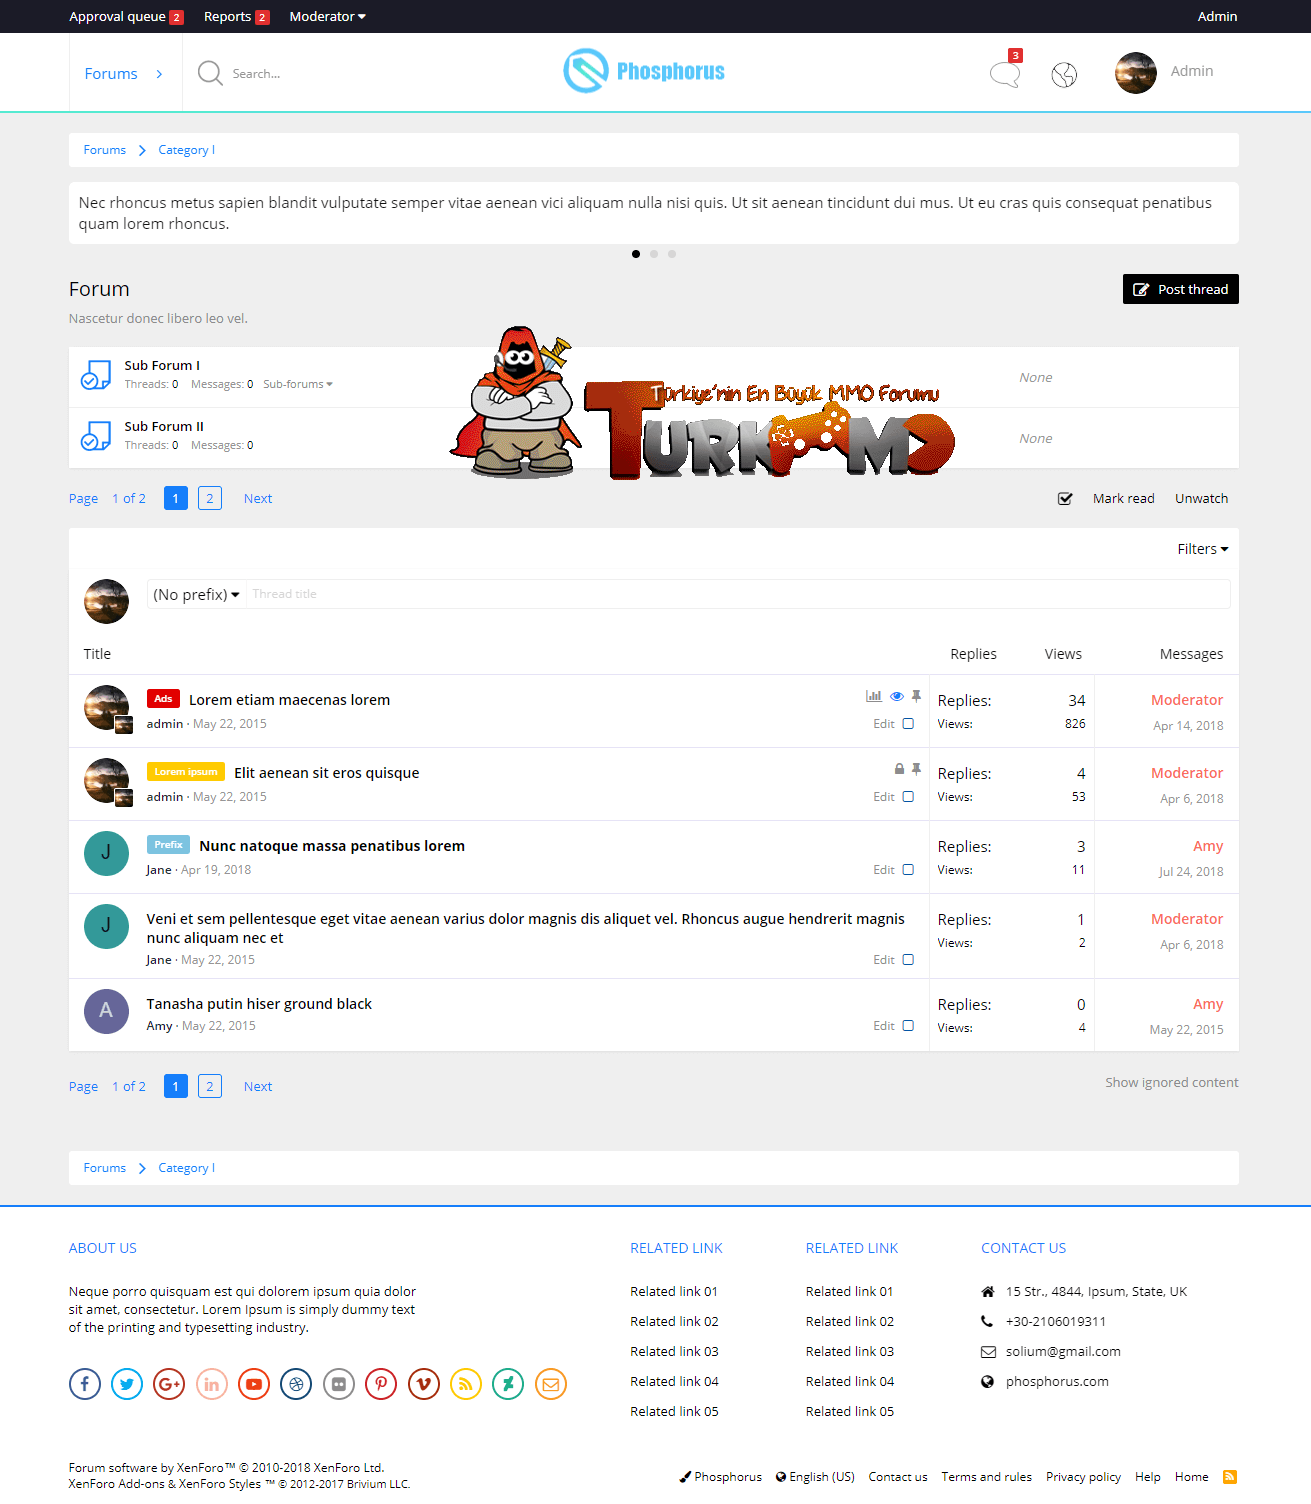Click the pin icon on Lorem etiam thread
Viewport: 1311px width, 1504px height.
pyautogui.click(x=916, y=696)
